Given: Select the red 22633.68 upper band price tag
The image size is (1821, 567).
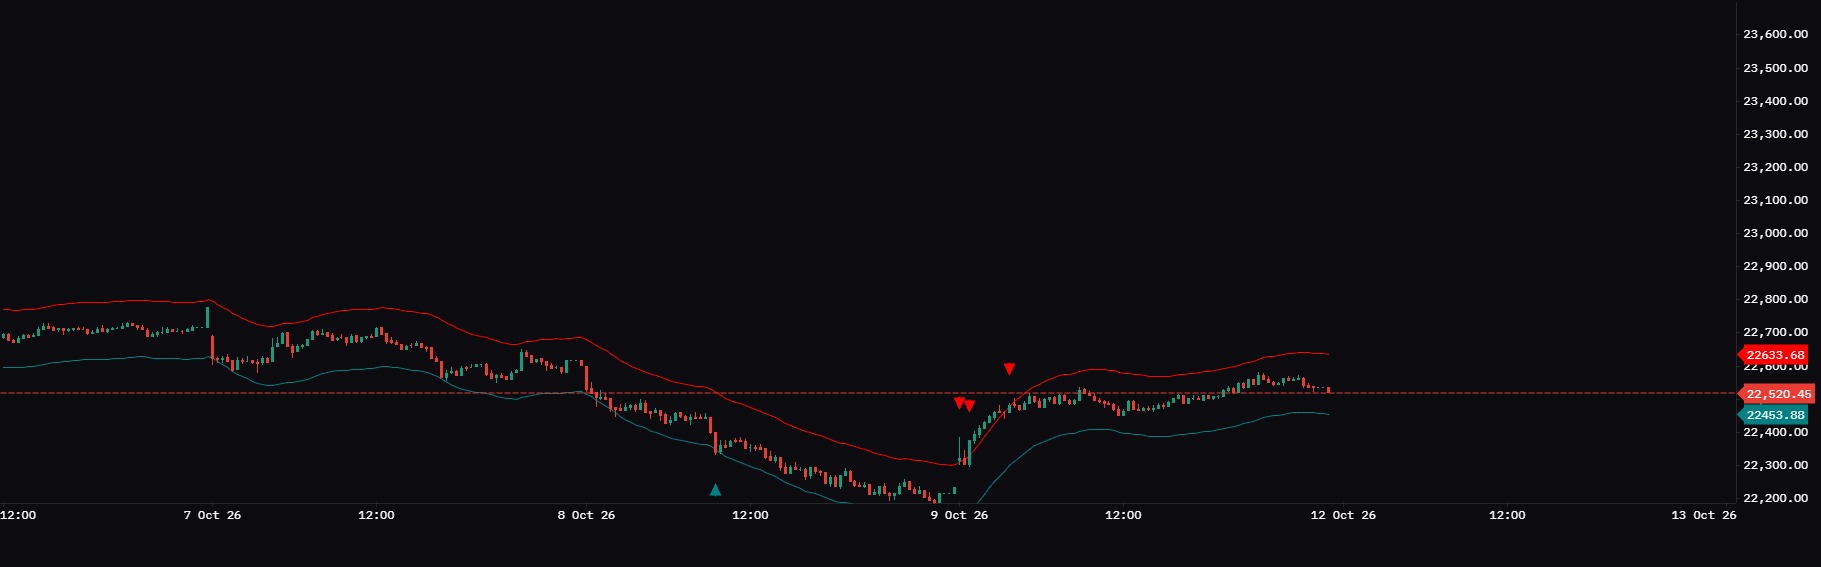Looking at the screenshot, I should pyautogui.click(x=1774, y=355).
